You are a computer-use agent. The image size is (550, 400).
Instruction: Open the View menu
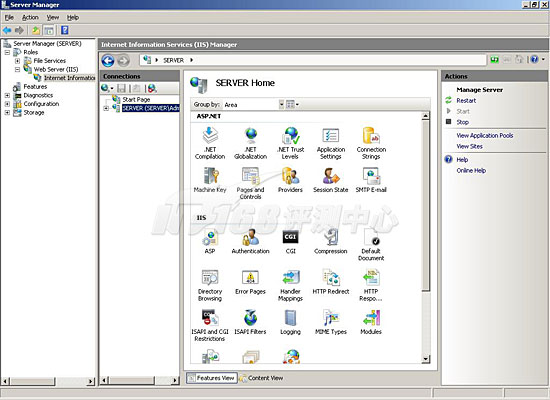53,18
